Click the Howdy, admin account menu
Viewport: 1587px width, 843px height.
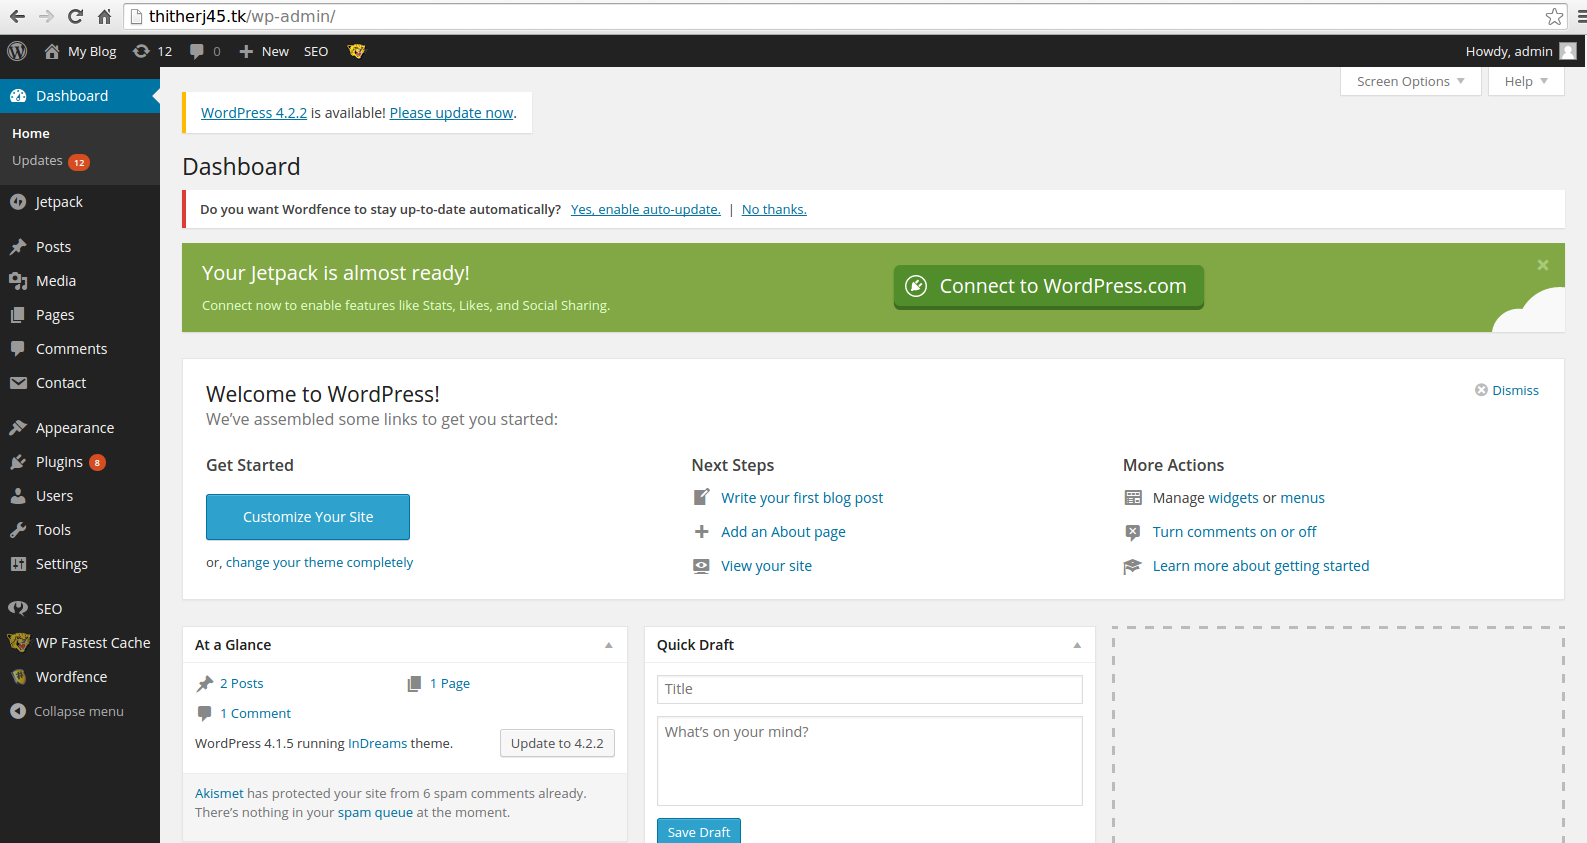pos(1520,51)
